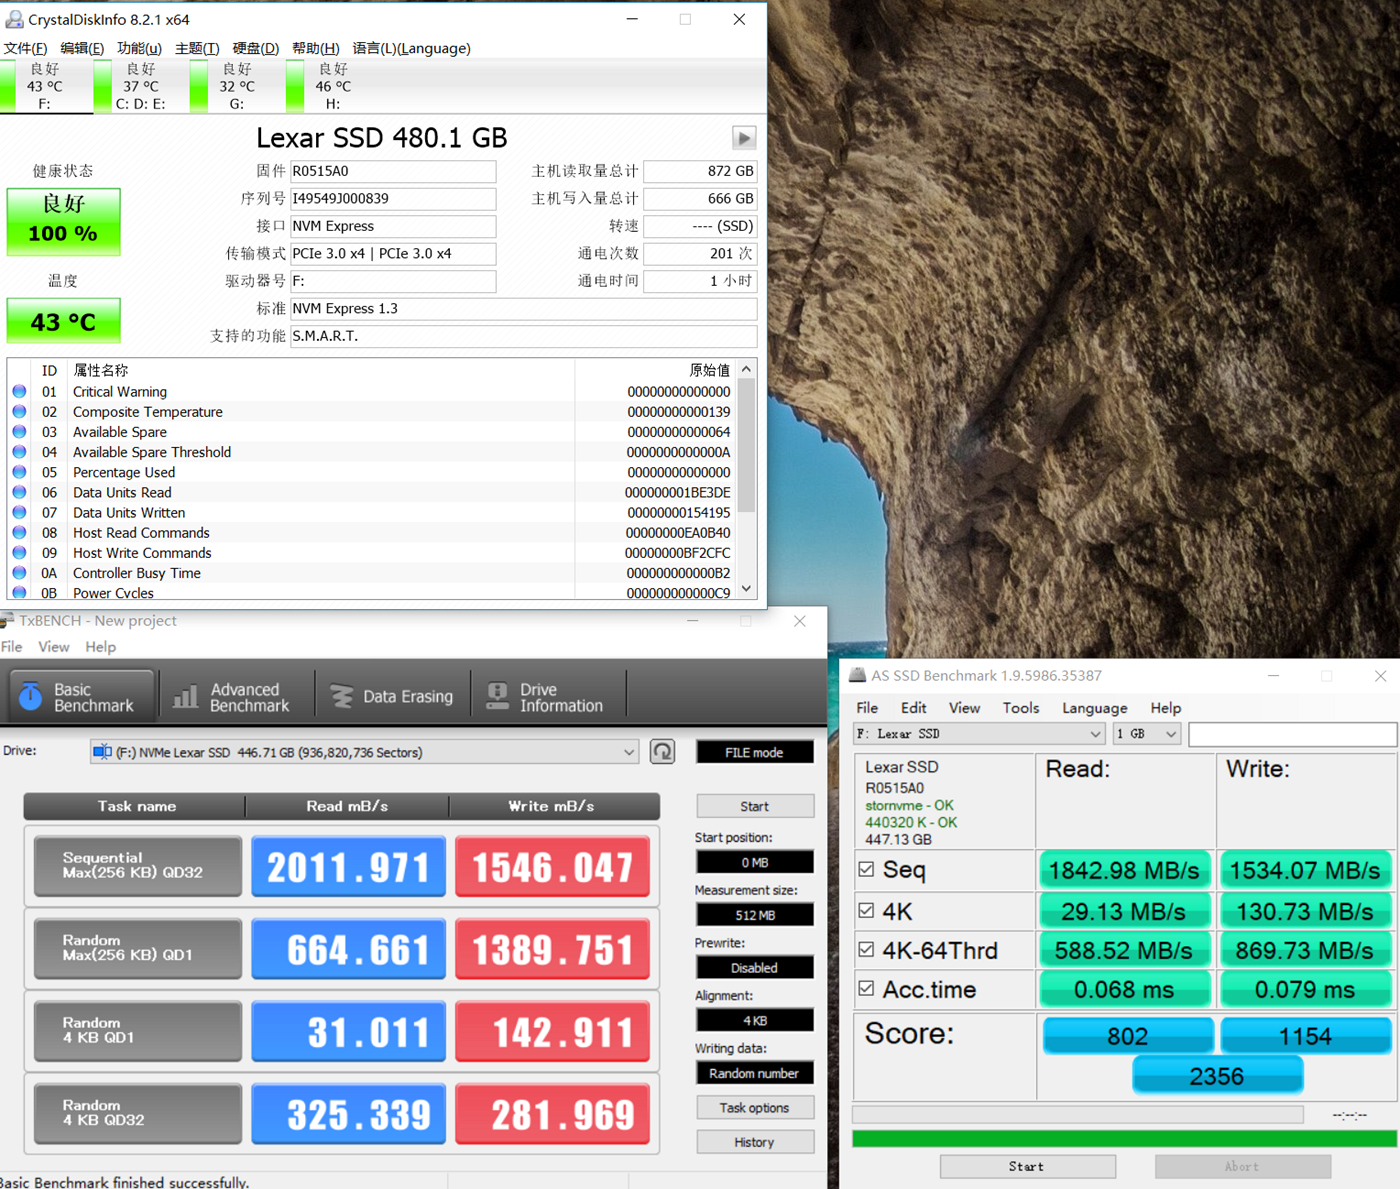This screenshot has height=1189, width=1400.
Task: Switch to the Data Erasing tab
Action: [392, 697]
